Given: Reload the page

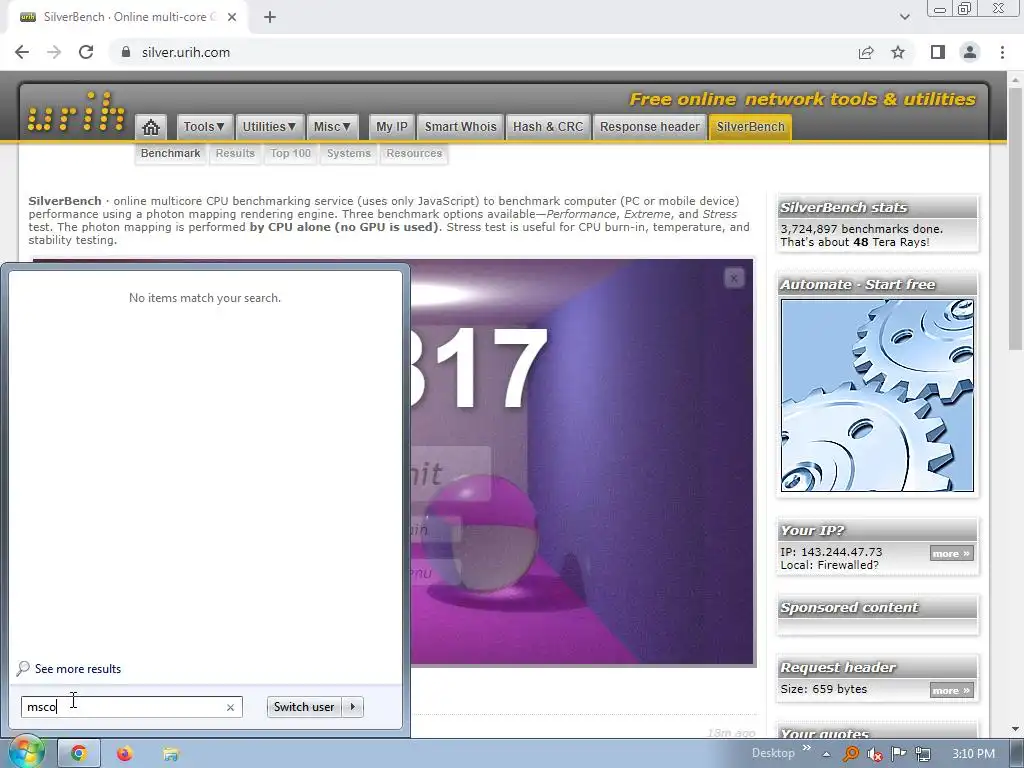Looking at the screenshot, I should 86,52.
